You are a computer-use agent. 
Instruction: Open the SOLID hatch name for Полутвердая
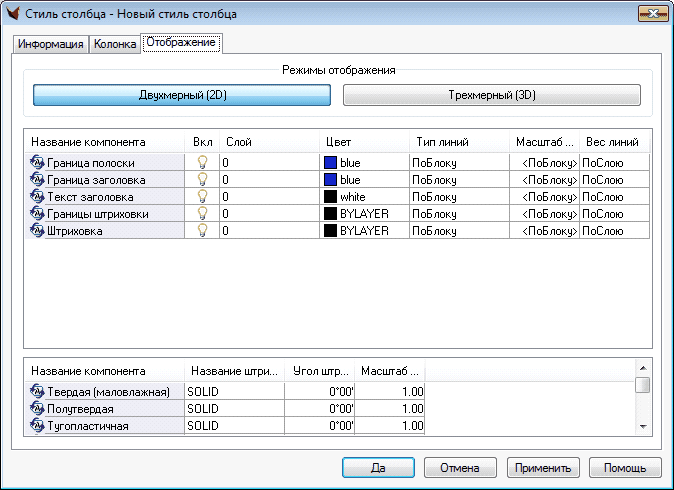pyautogui.click(x=233, y=409)
